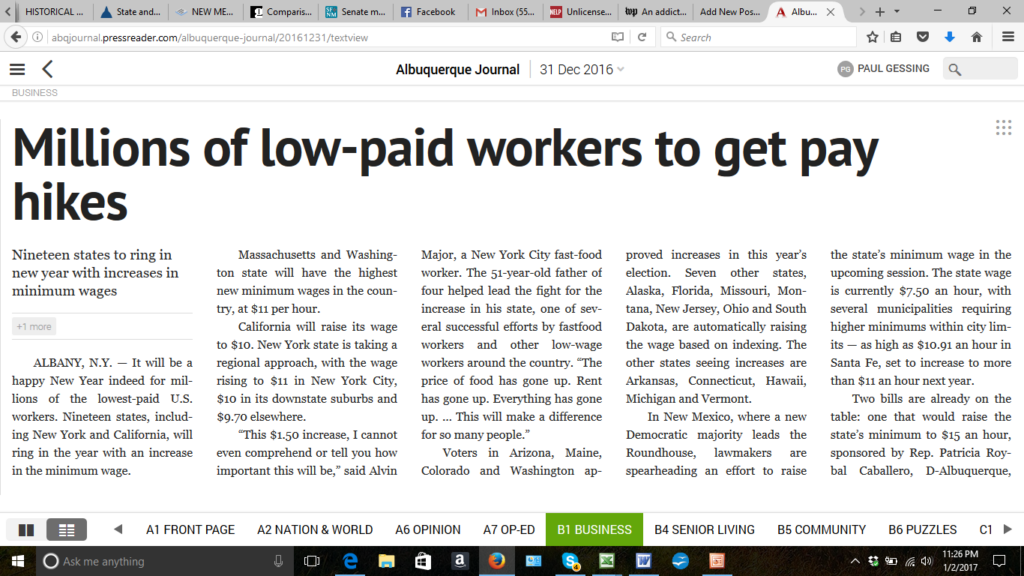This screenshot has height=576, width=1024.
Task: Click the PressReader search box
Action: [979, 69]
